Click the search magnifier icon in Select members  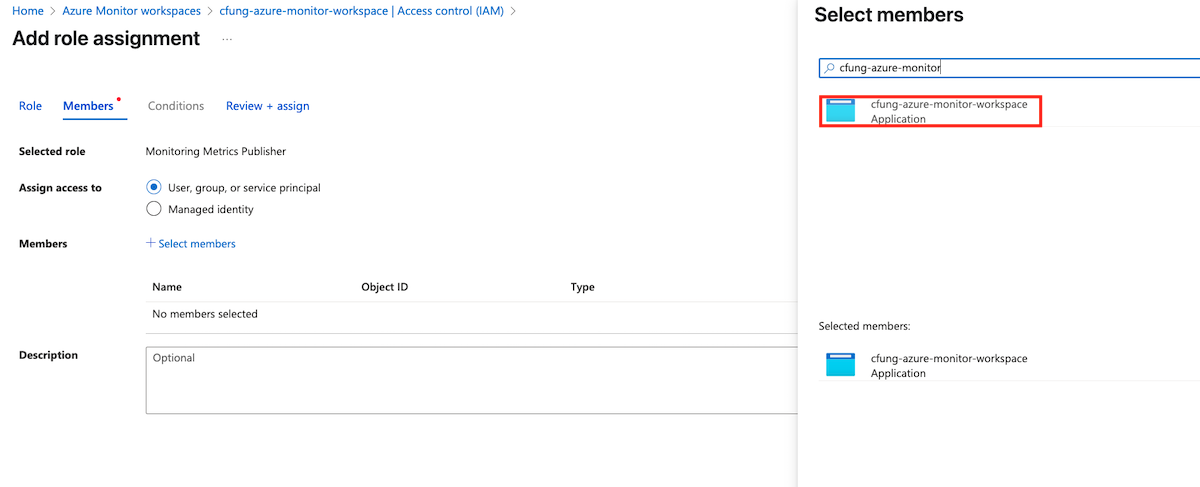click(x=828, y=68)
